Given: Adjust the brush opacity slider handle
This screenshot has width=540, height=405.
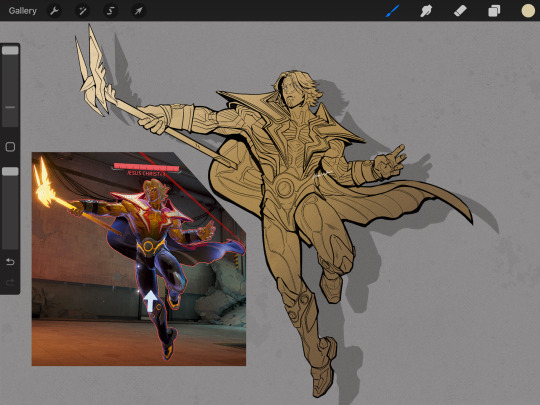Looking at the screenshot, I should click(x=10, y=172).
